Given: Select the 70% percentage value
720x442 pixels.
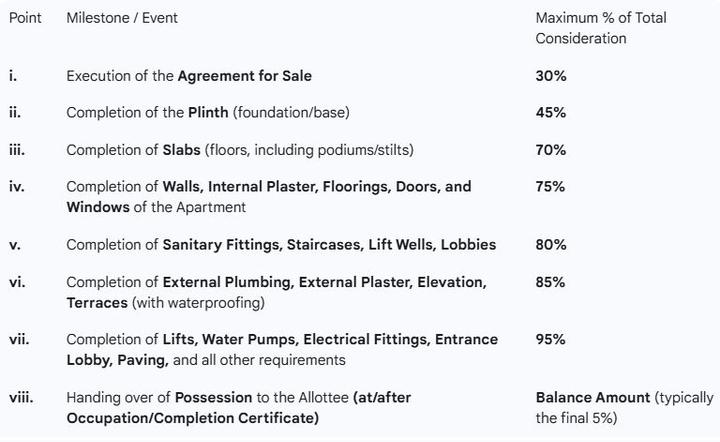Looking at the screenshot, I should coord(551,150).
